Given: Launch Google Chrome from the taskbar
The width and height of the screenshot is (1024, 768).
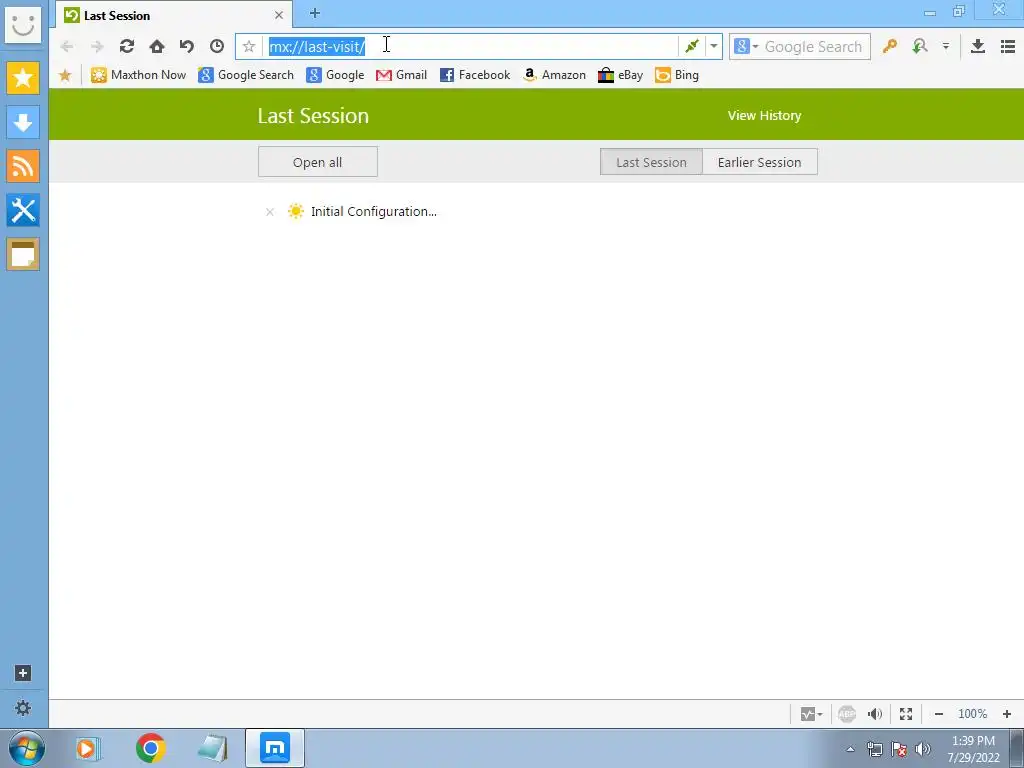Looking at the screenshot, I should (x=151, y=748).
